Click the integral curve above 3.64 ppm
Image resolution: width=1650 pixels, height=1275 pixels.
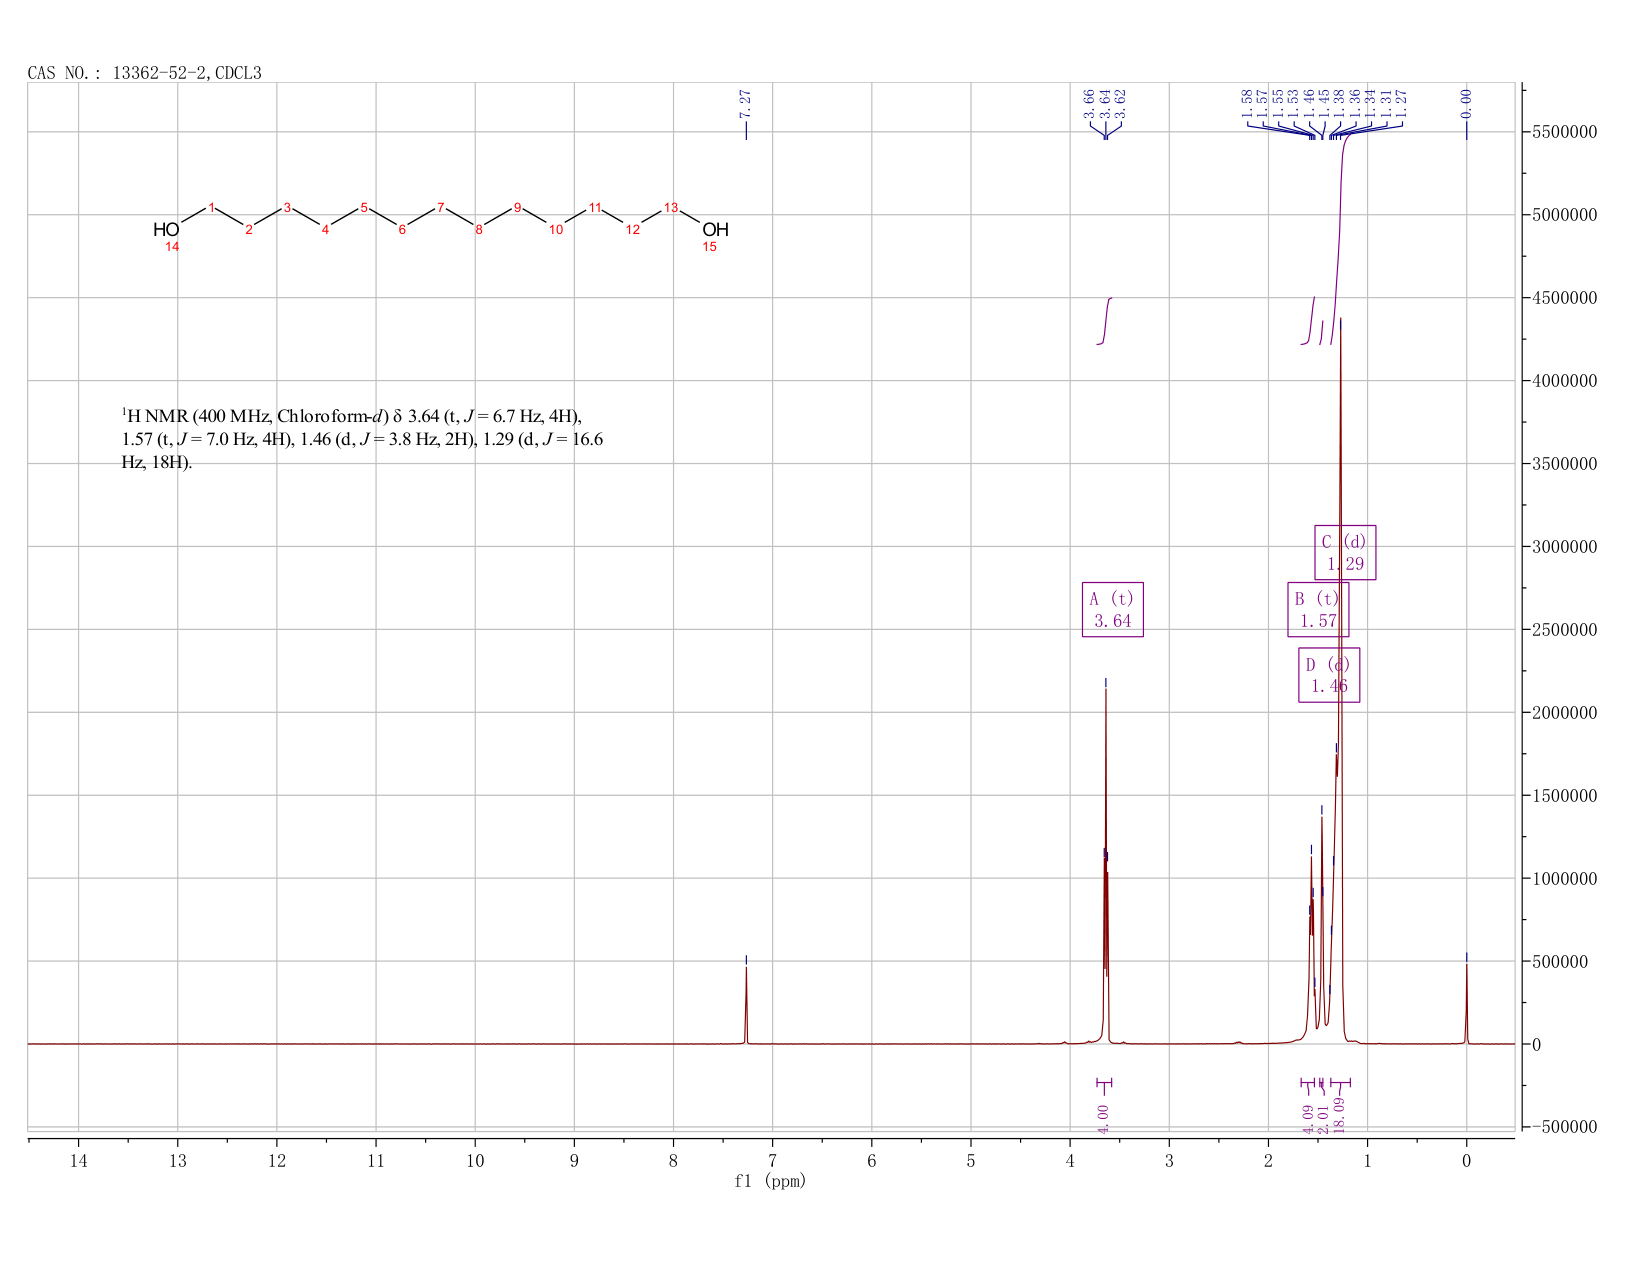pyautogui.click(x=1104, y=321)
